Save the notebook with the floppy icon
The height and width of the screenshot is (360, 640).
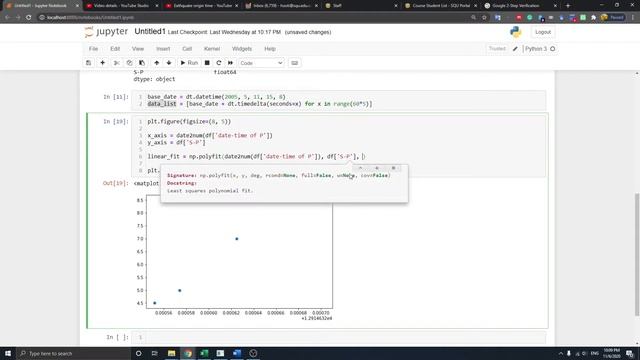pyautogui.click(x=89, y=63)
